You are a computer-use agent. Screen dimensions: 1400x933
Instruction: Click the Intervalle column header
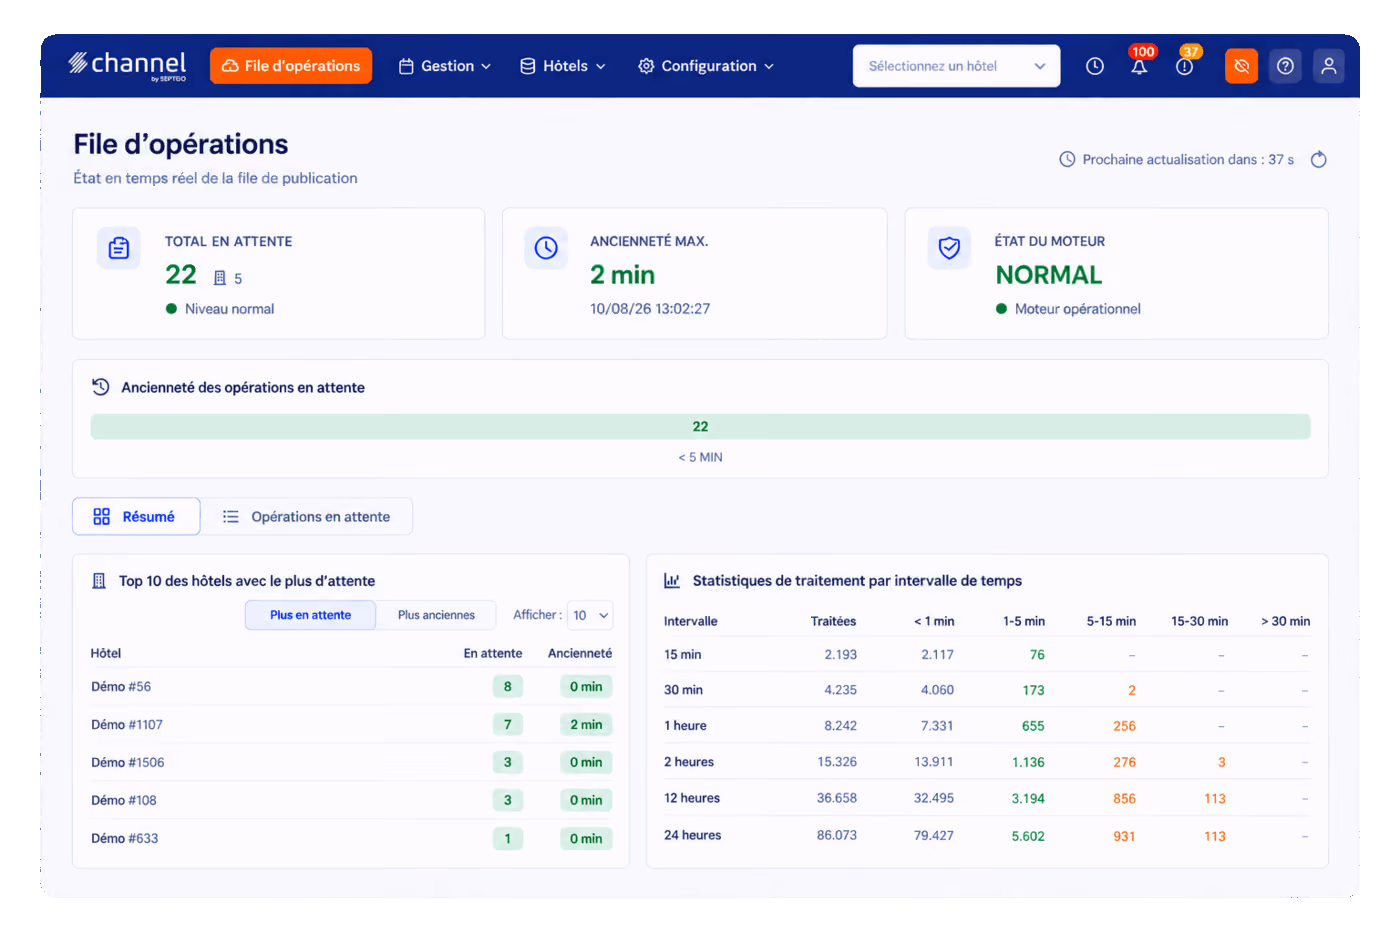click(x=690, y=621)
